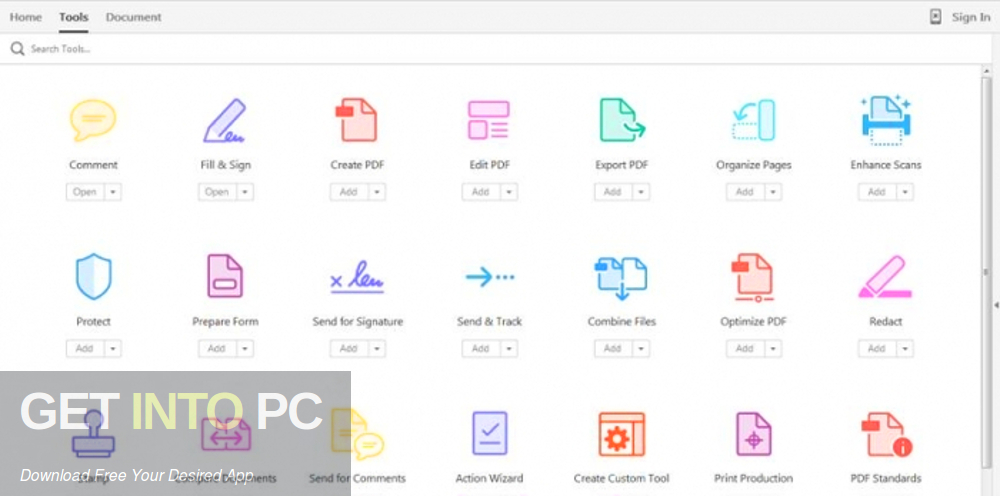Screen dimensions: 1000x496
Task: Add the Combine Files tool
Action: click(x=613, y=349)
